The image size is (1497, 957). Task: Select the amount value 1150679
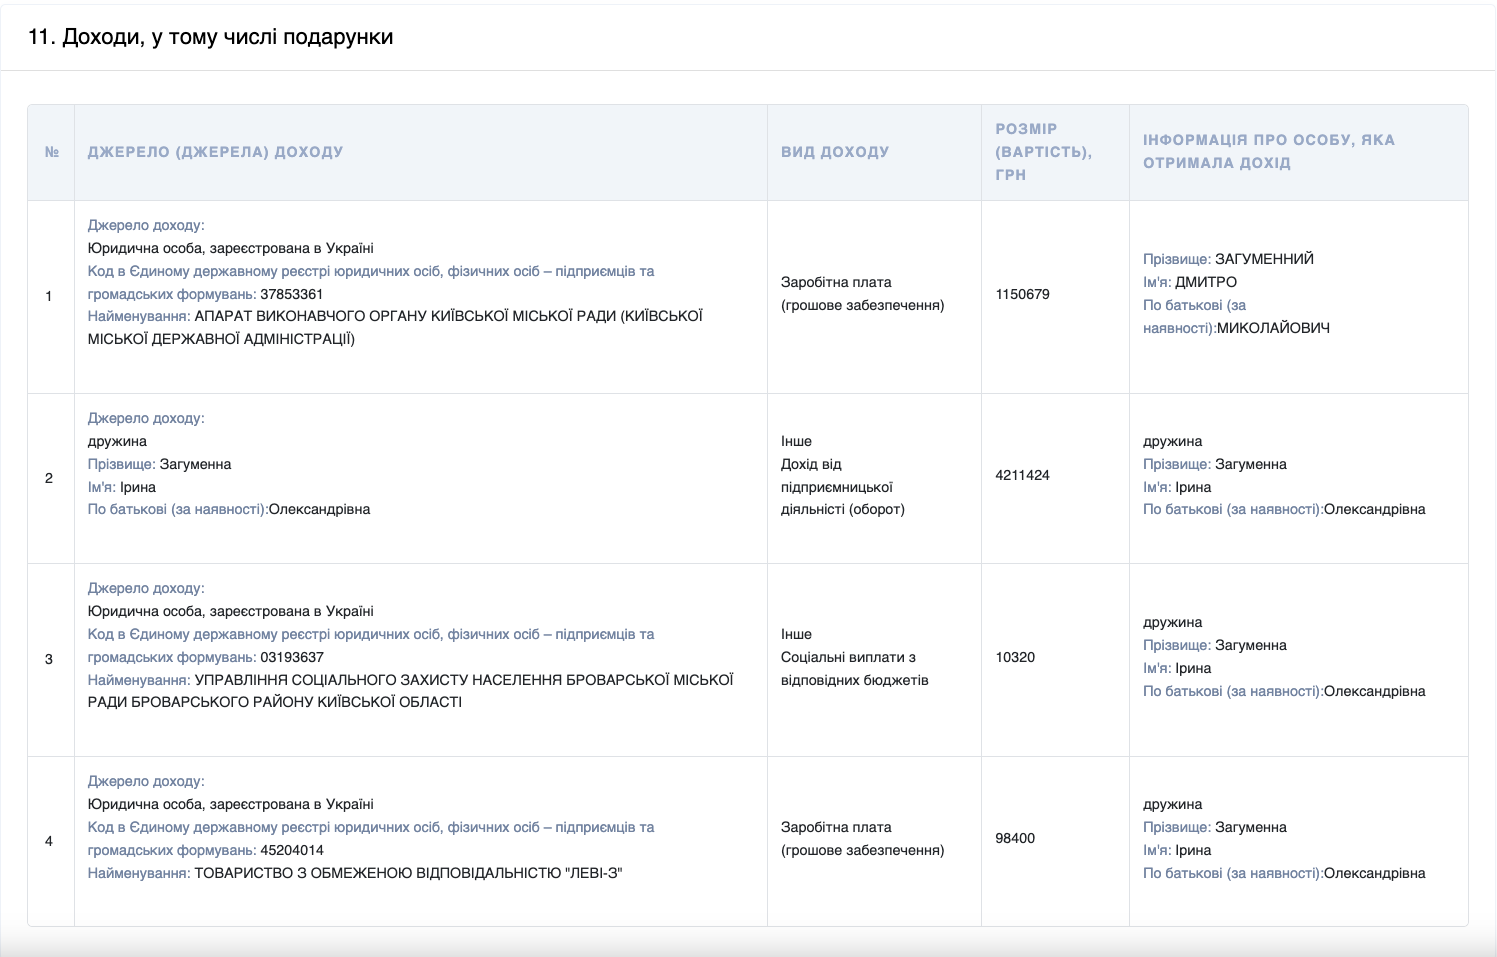1022,294
